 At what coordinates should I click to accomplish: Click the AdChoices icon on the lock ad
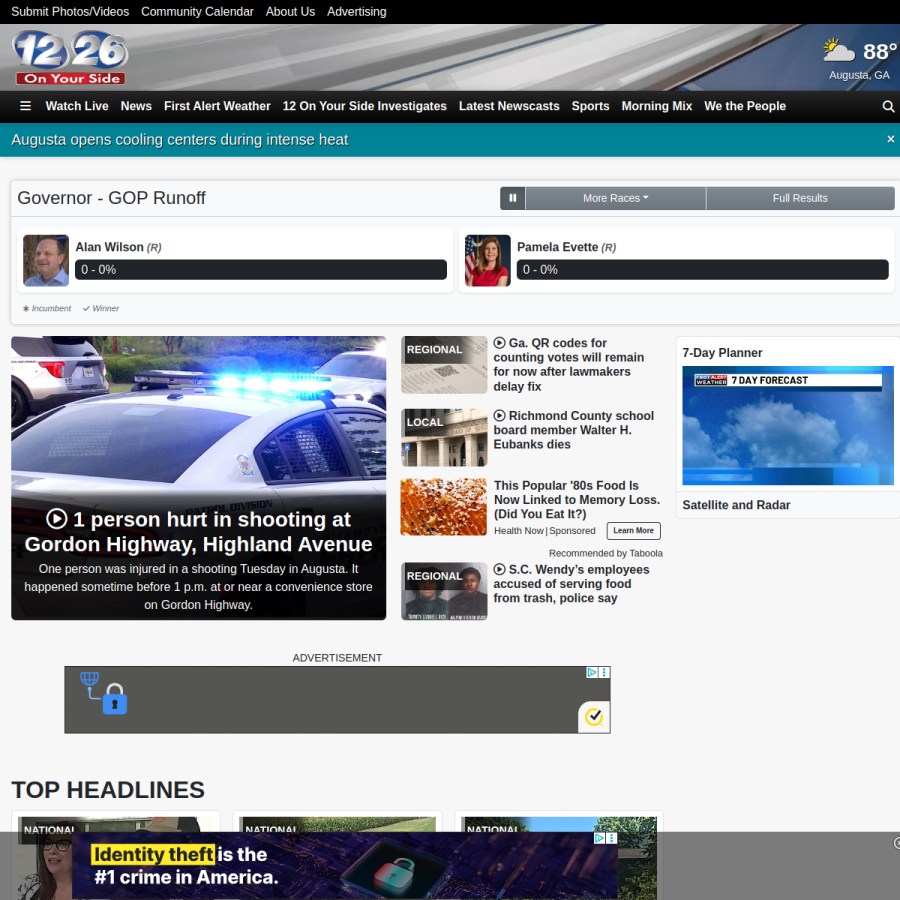[592, 672]
